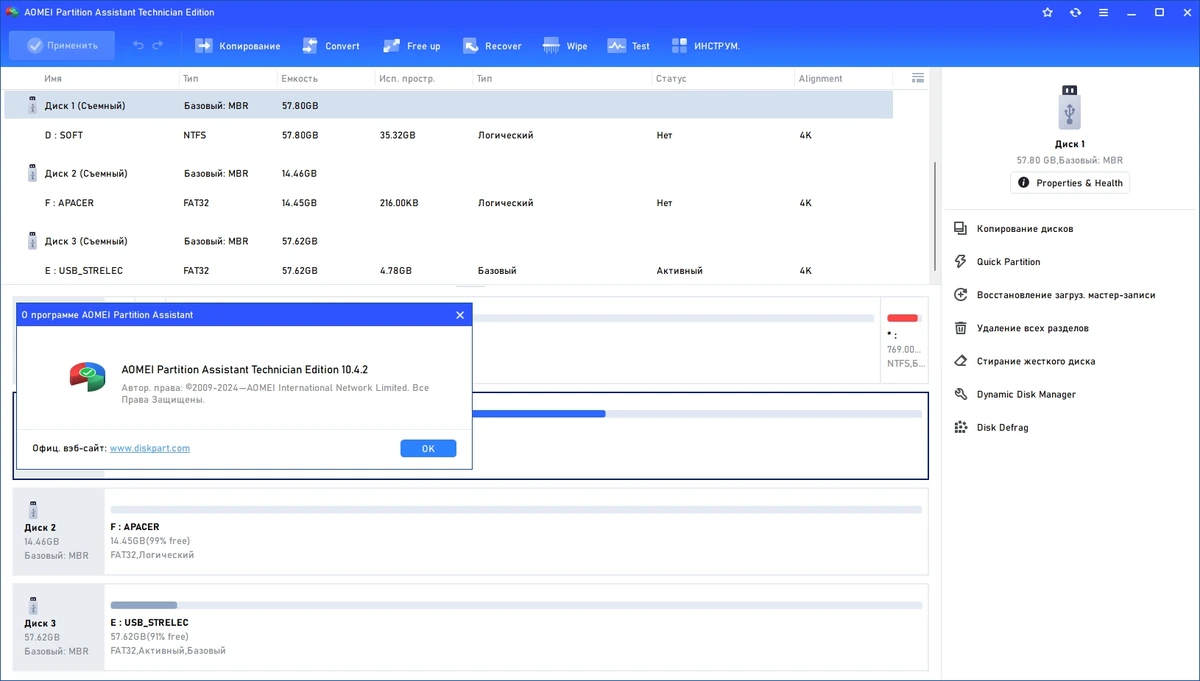Select the Диск 3 (Съемный) row

coord(448,241)
